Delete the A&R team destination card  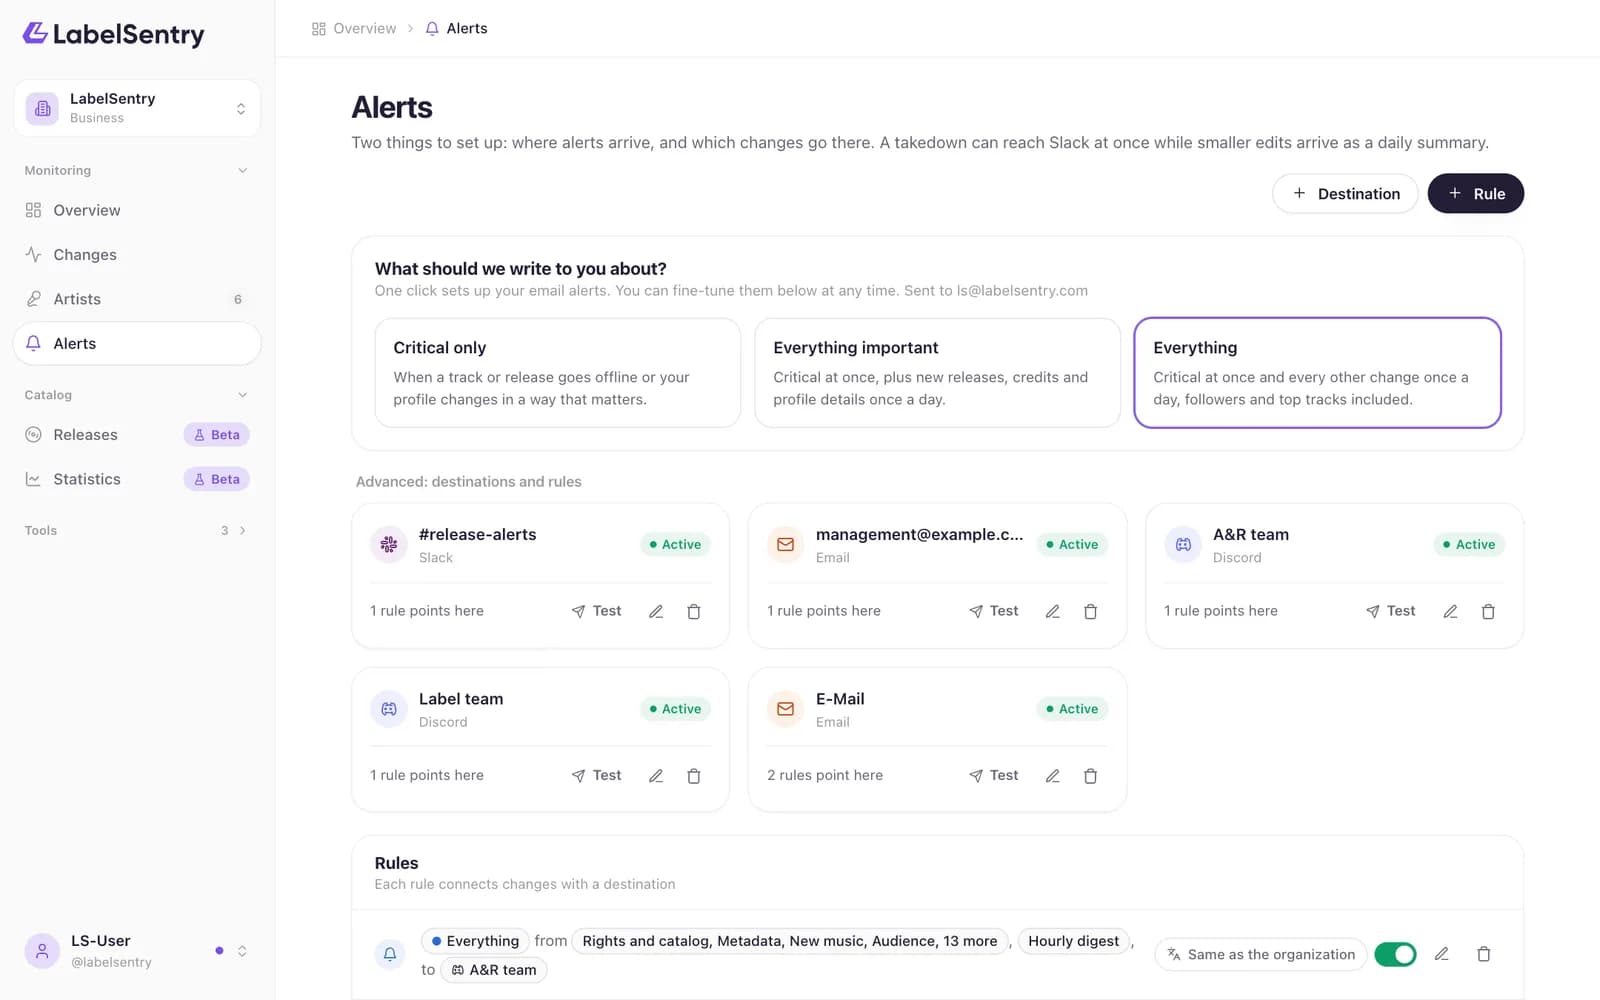(1488, 611)
